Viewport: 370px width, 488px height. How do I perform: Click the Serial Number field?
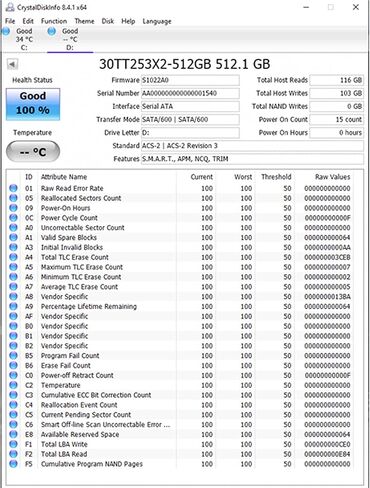[x=190, y=93]
